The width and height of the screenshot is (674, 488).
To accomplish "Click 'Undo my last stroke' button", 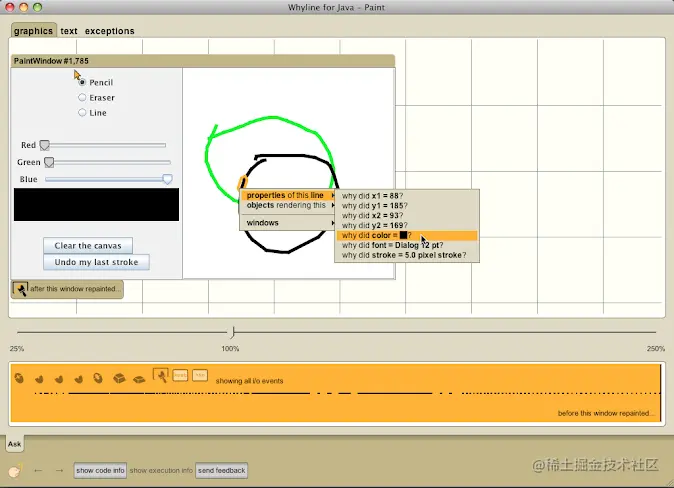I will pyautogui.click(x=96, y=262).
